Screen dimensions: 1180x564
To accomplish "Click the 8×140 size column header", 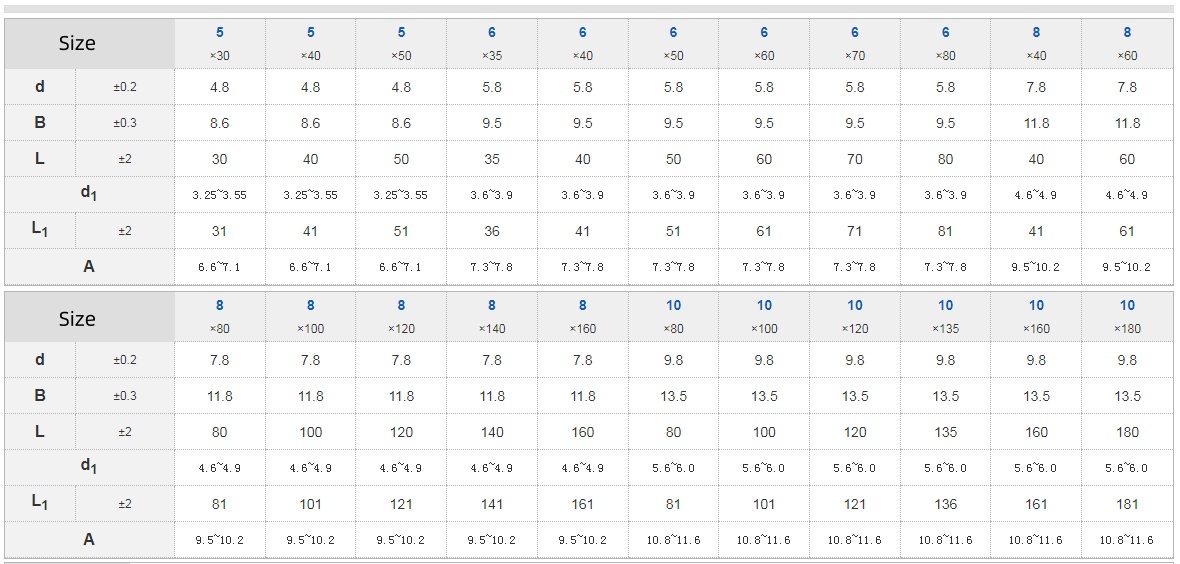I will [491, 317].
